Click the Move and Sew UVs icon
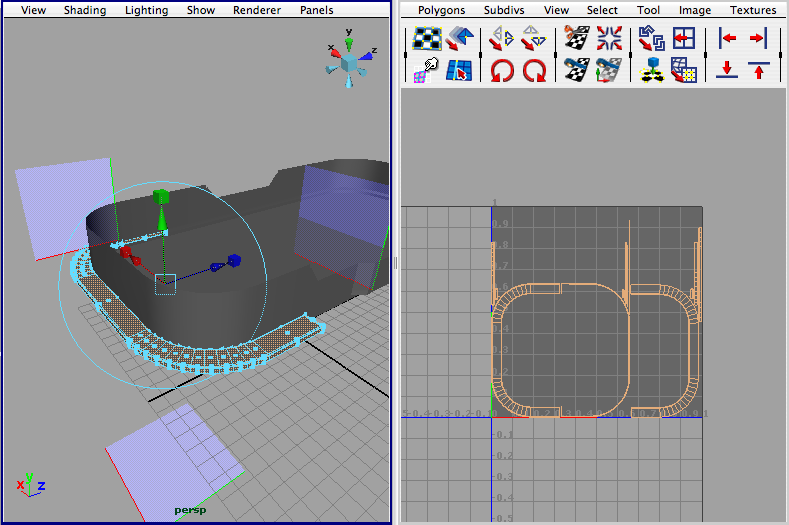This screenshot has height=525, width=789. coord(609,70)
